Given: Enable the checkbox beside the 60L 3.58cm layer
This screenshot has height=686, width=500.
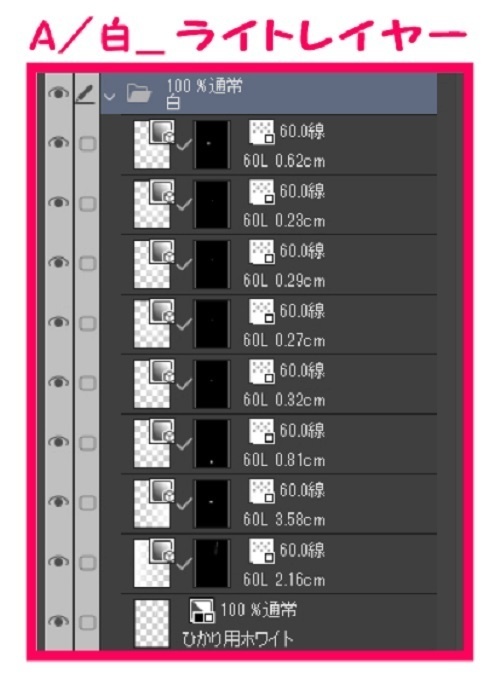Looking at the screenshot, I should (87, 503).
